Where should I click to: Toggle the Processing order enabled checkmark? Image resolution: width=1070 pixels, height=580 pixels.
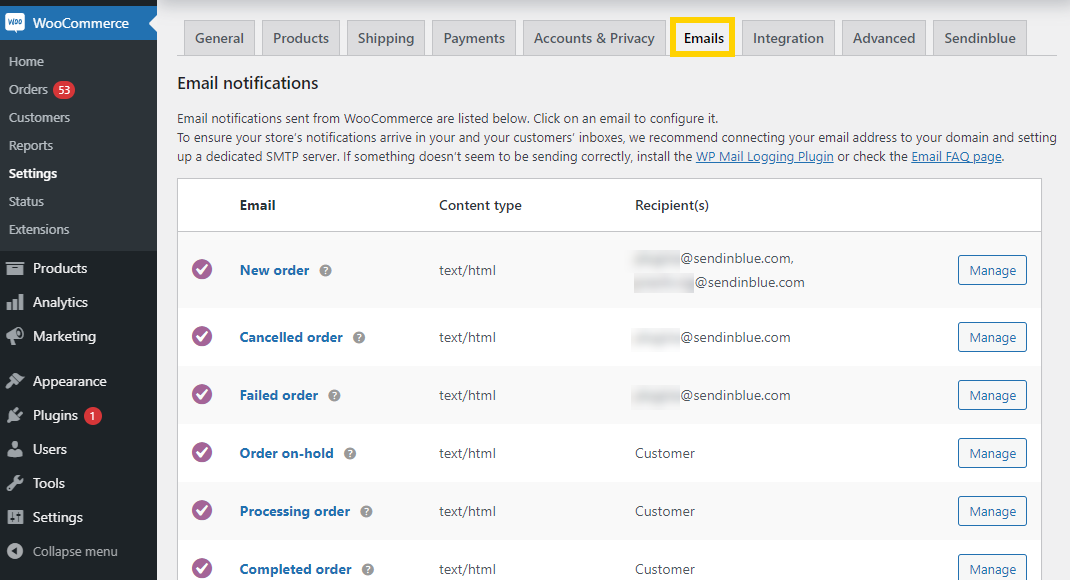point(202,511)
